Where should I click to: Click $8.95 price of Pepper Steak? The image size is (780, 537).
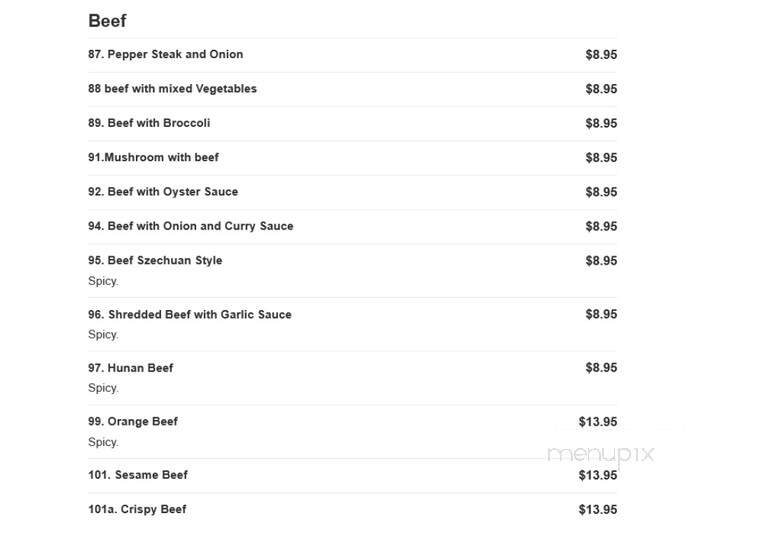click(x=601, y=55)
